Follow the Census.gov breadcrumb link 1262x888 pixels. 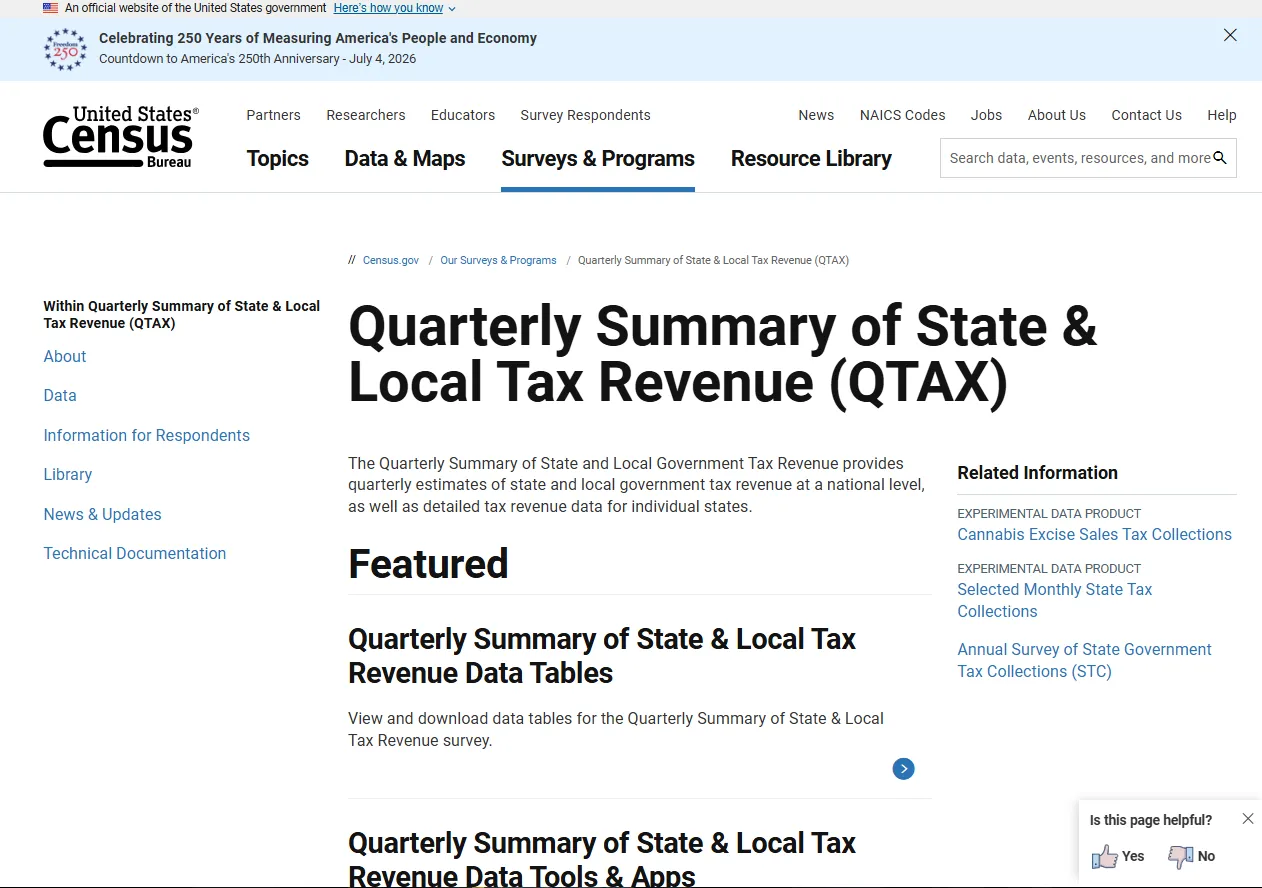coord(391,260)
